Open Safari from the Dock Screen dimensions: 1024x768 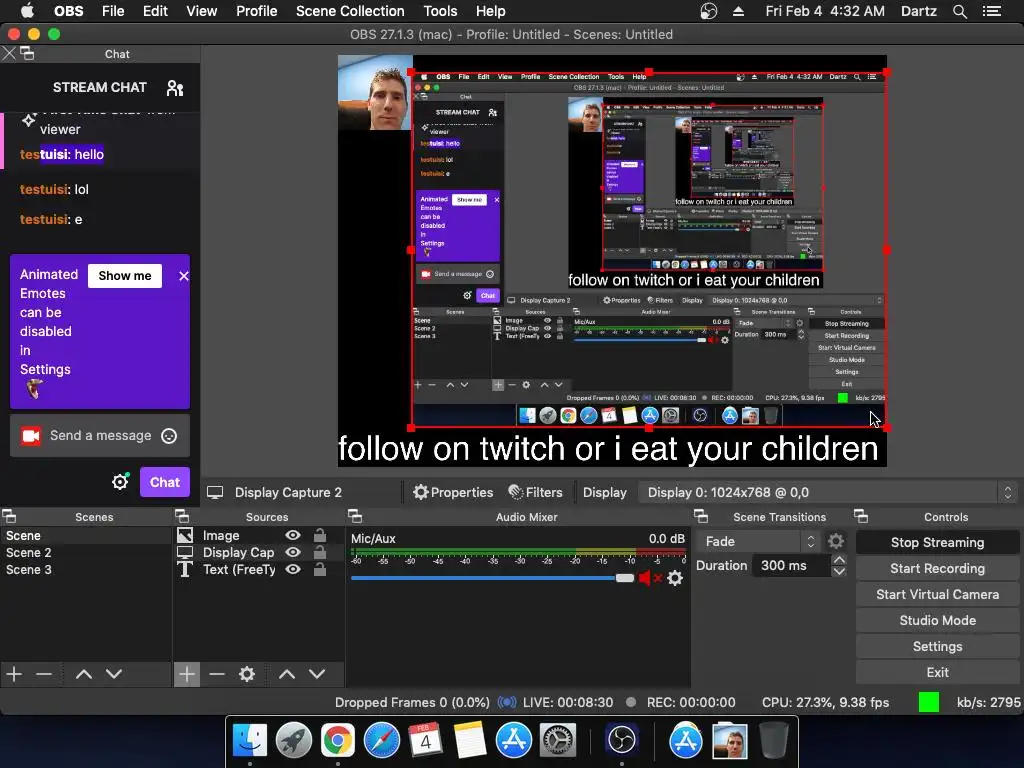(381, 741)
